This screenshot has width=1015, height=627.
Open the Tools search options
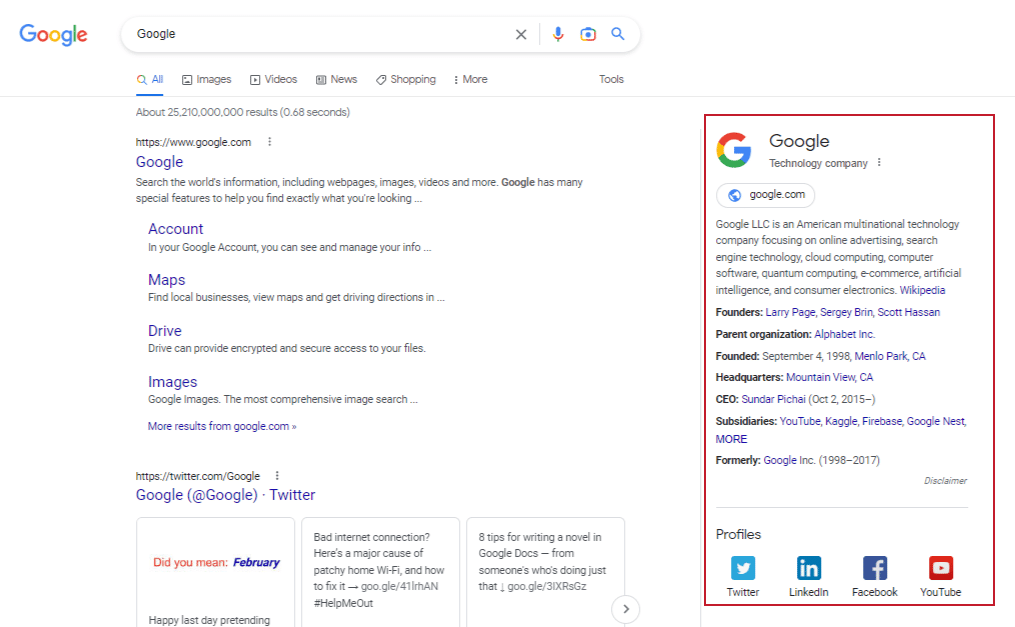click(x=611, y=79)
